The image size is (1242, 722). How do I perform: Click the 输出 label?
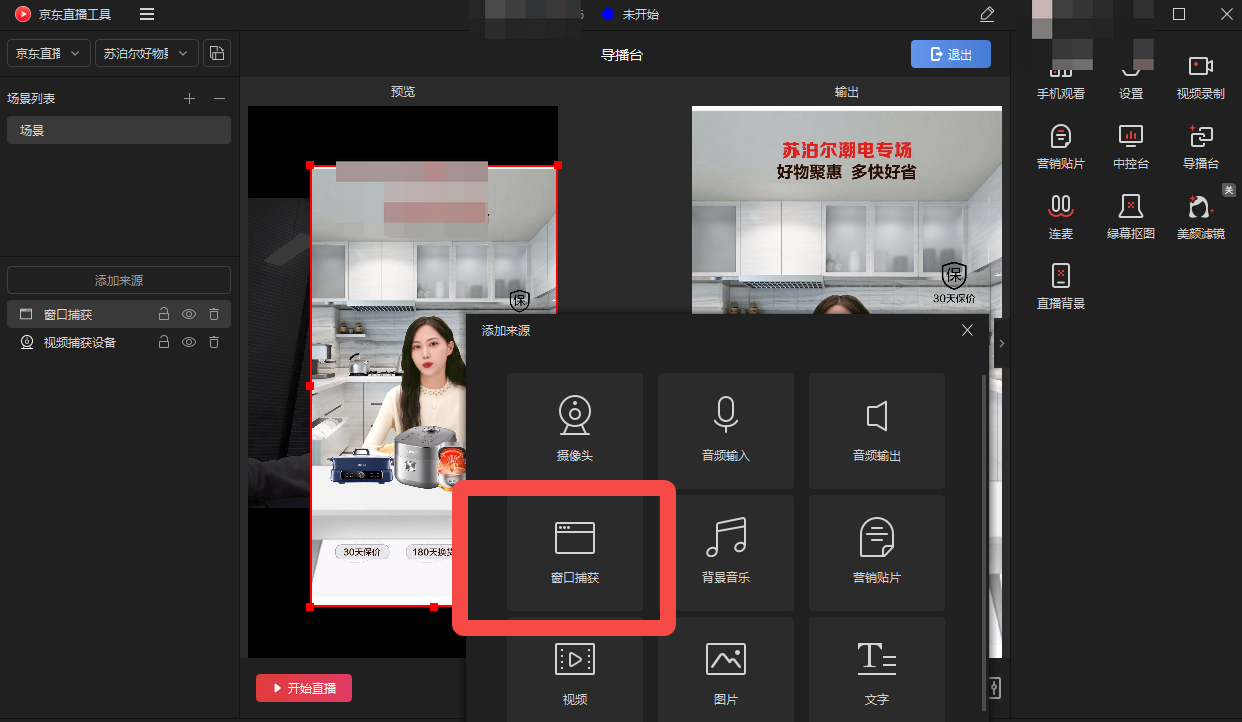(847, 92)
